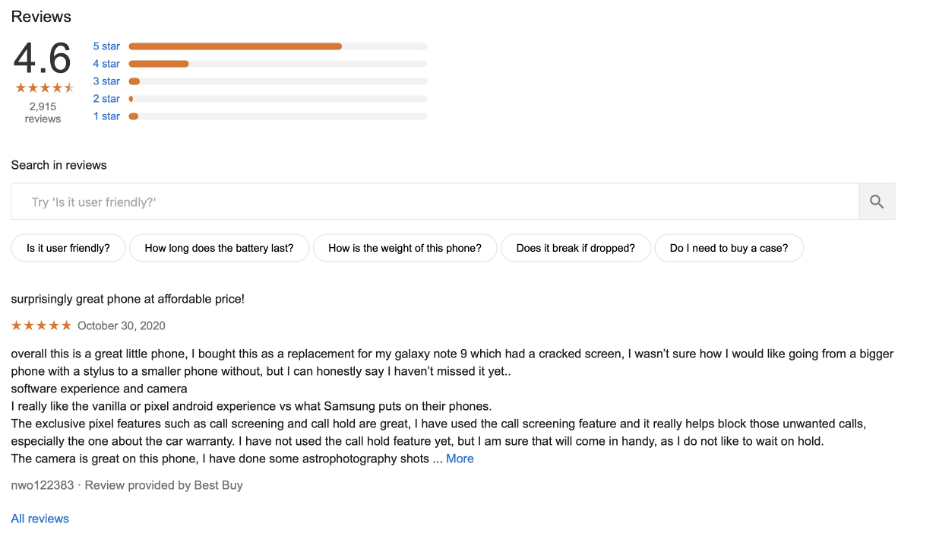Select 'Does it break if dropped?' chip
This screenshot has height=546, width=936.
pos(576,248)
